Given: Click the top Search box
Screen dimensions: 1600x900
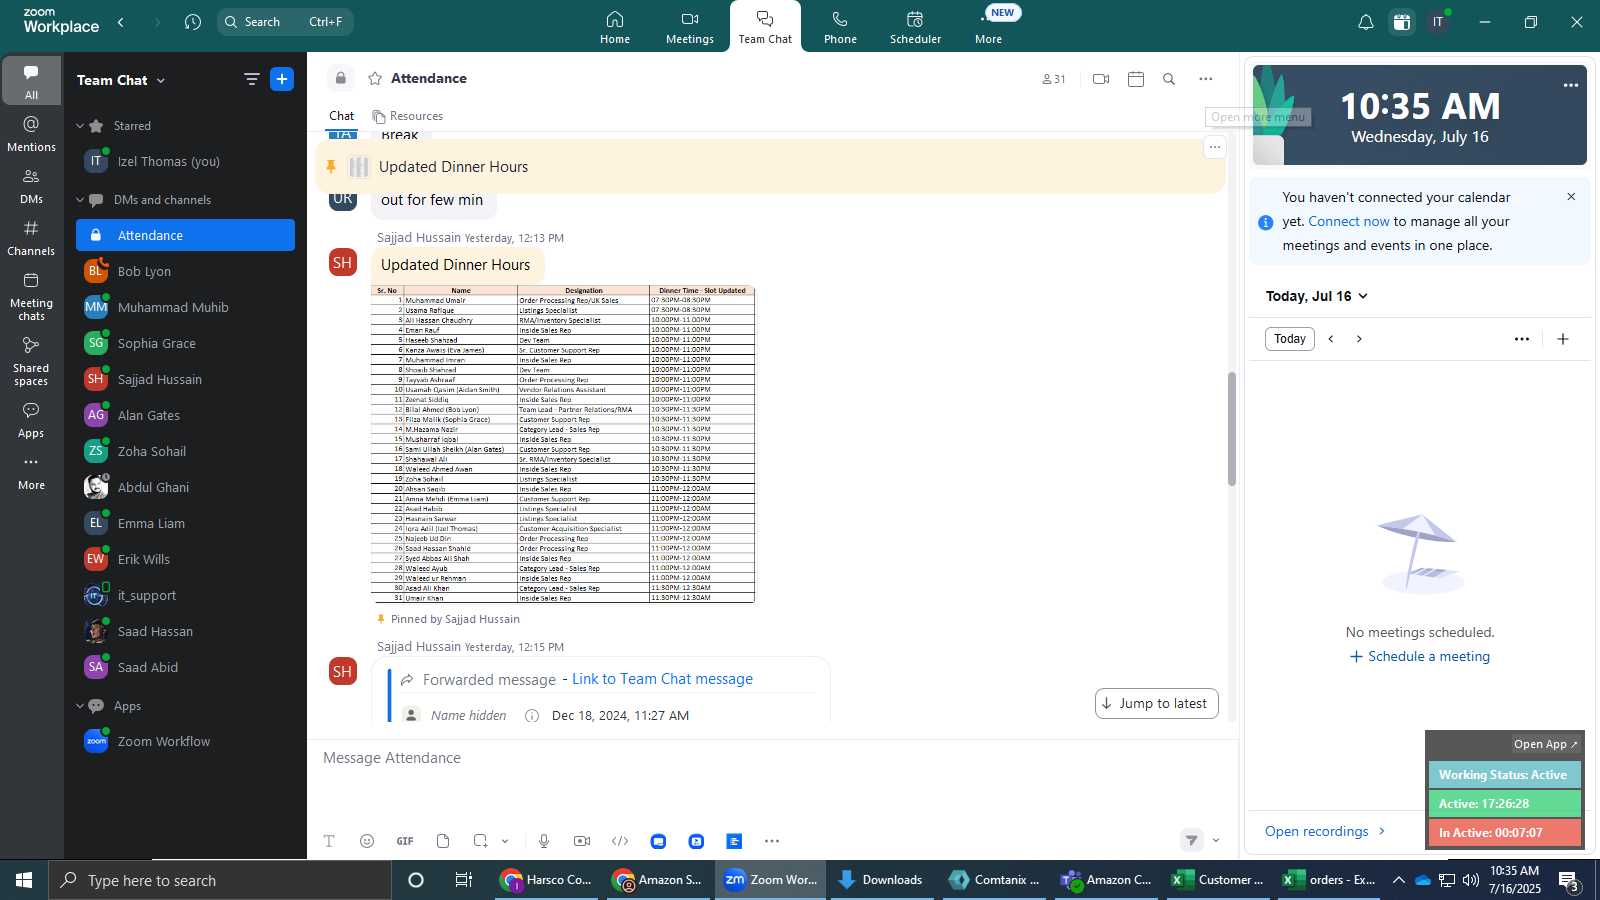Looking at the screenshot, I should (285, 22).
